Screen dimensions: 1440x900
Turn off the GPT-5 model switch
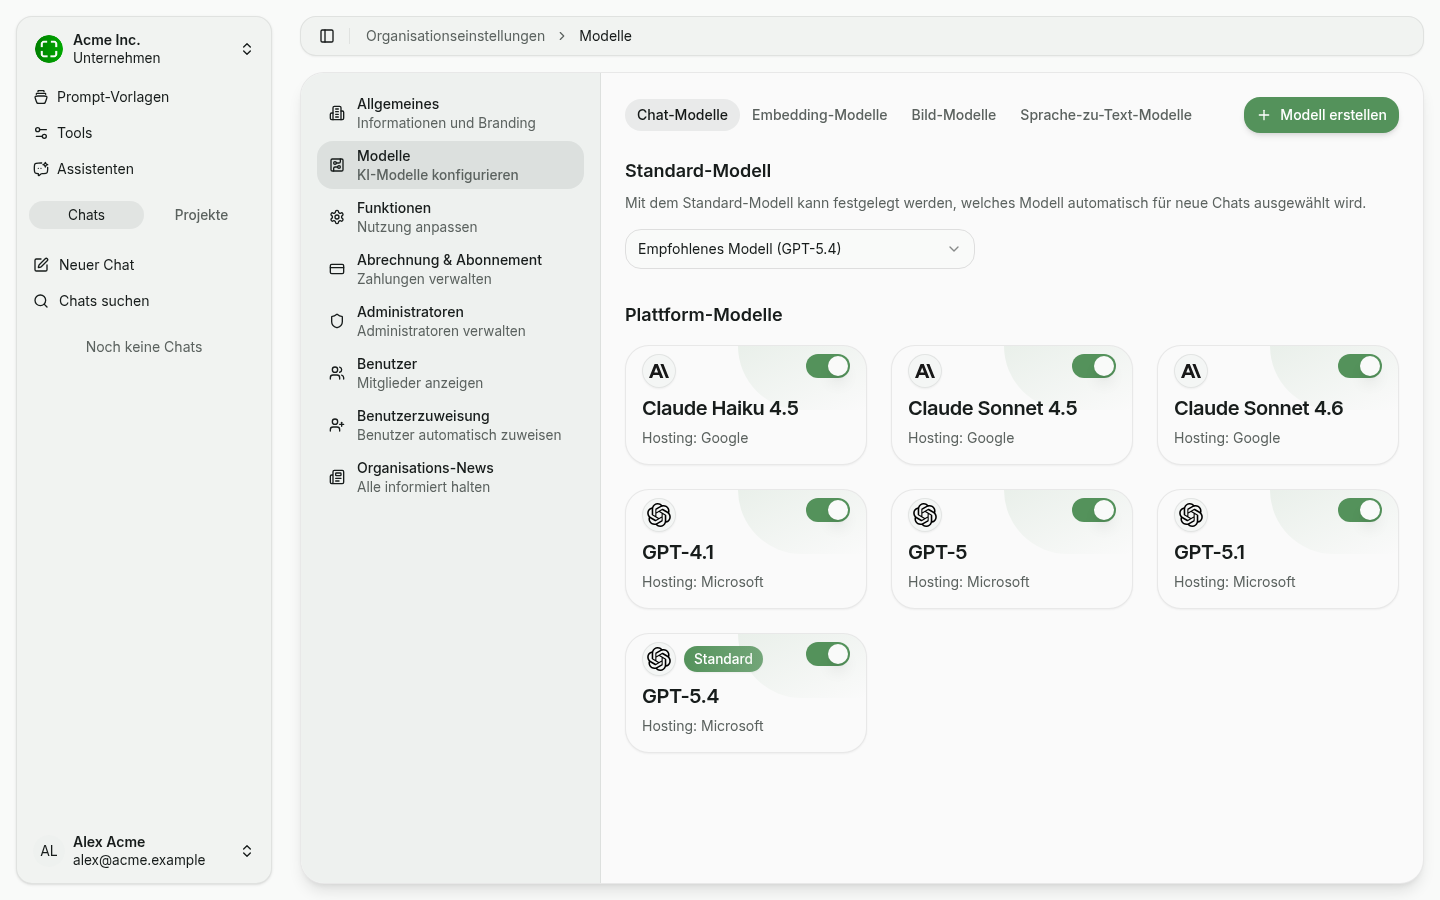tap(1094, 510)
